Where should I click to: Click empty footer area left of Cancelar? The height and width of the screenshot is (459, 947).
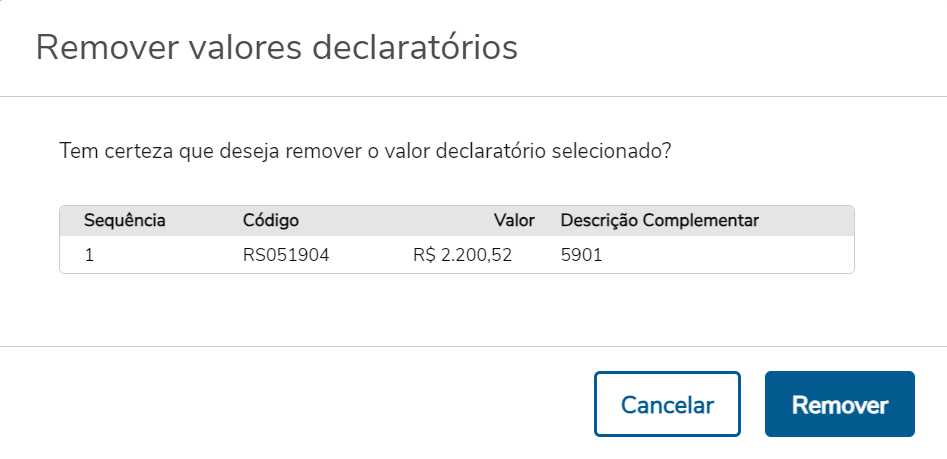click(x=300, y=405)
